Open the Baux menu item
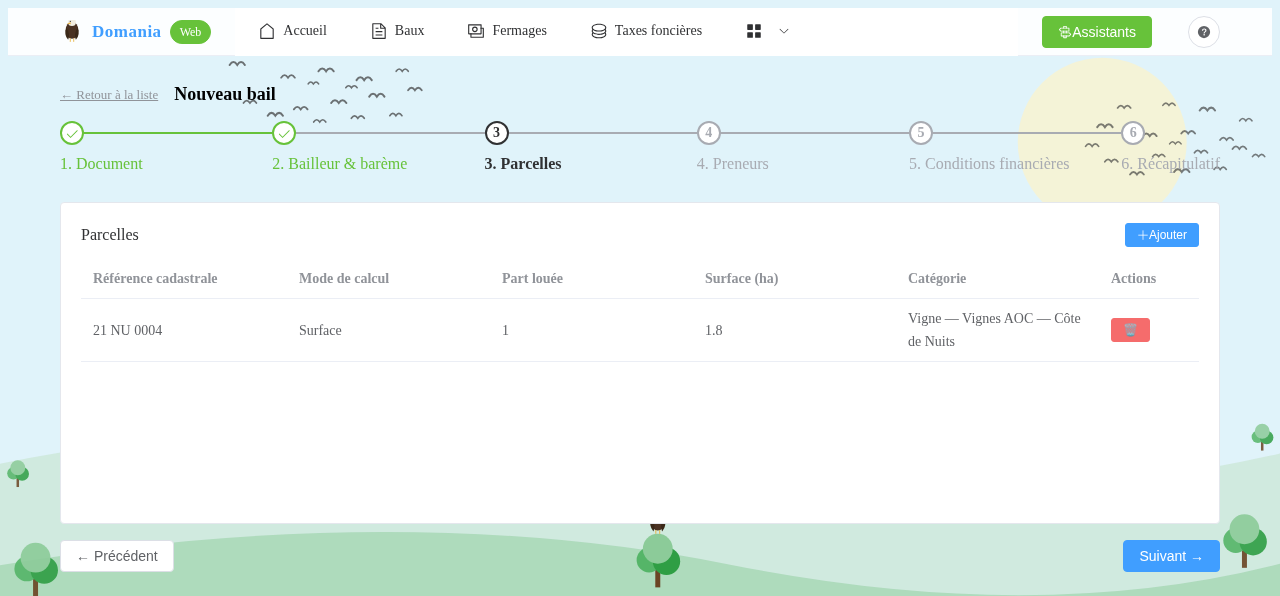 398,31
